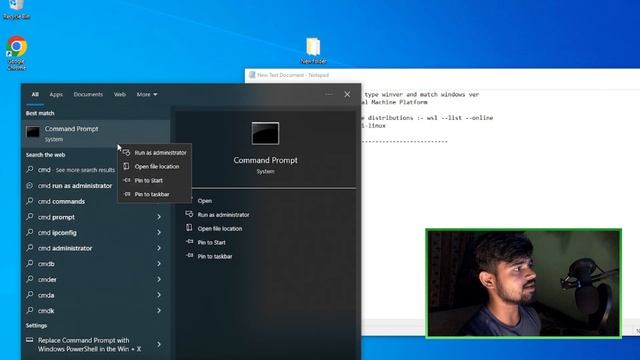The width and height of the screenshot is (640, 360).
Task: Open the More filter dropdown
Action: [147, 94]
